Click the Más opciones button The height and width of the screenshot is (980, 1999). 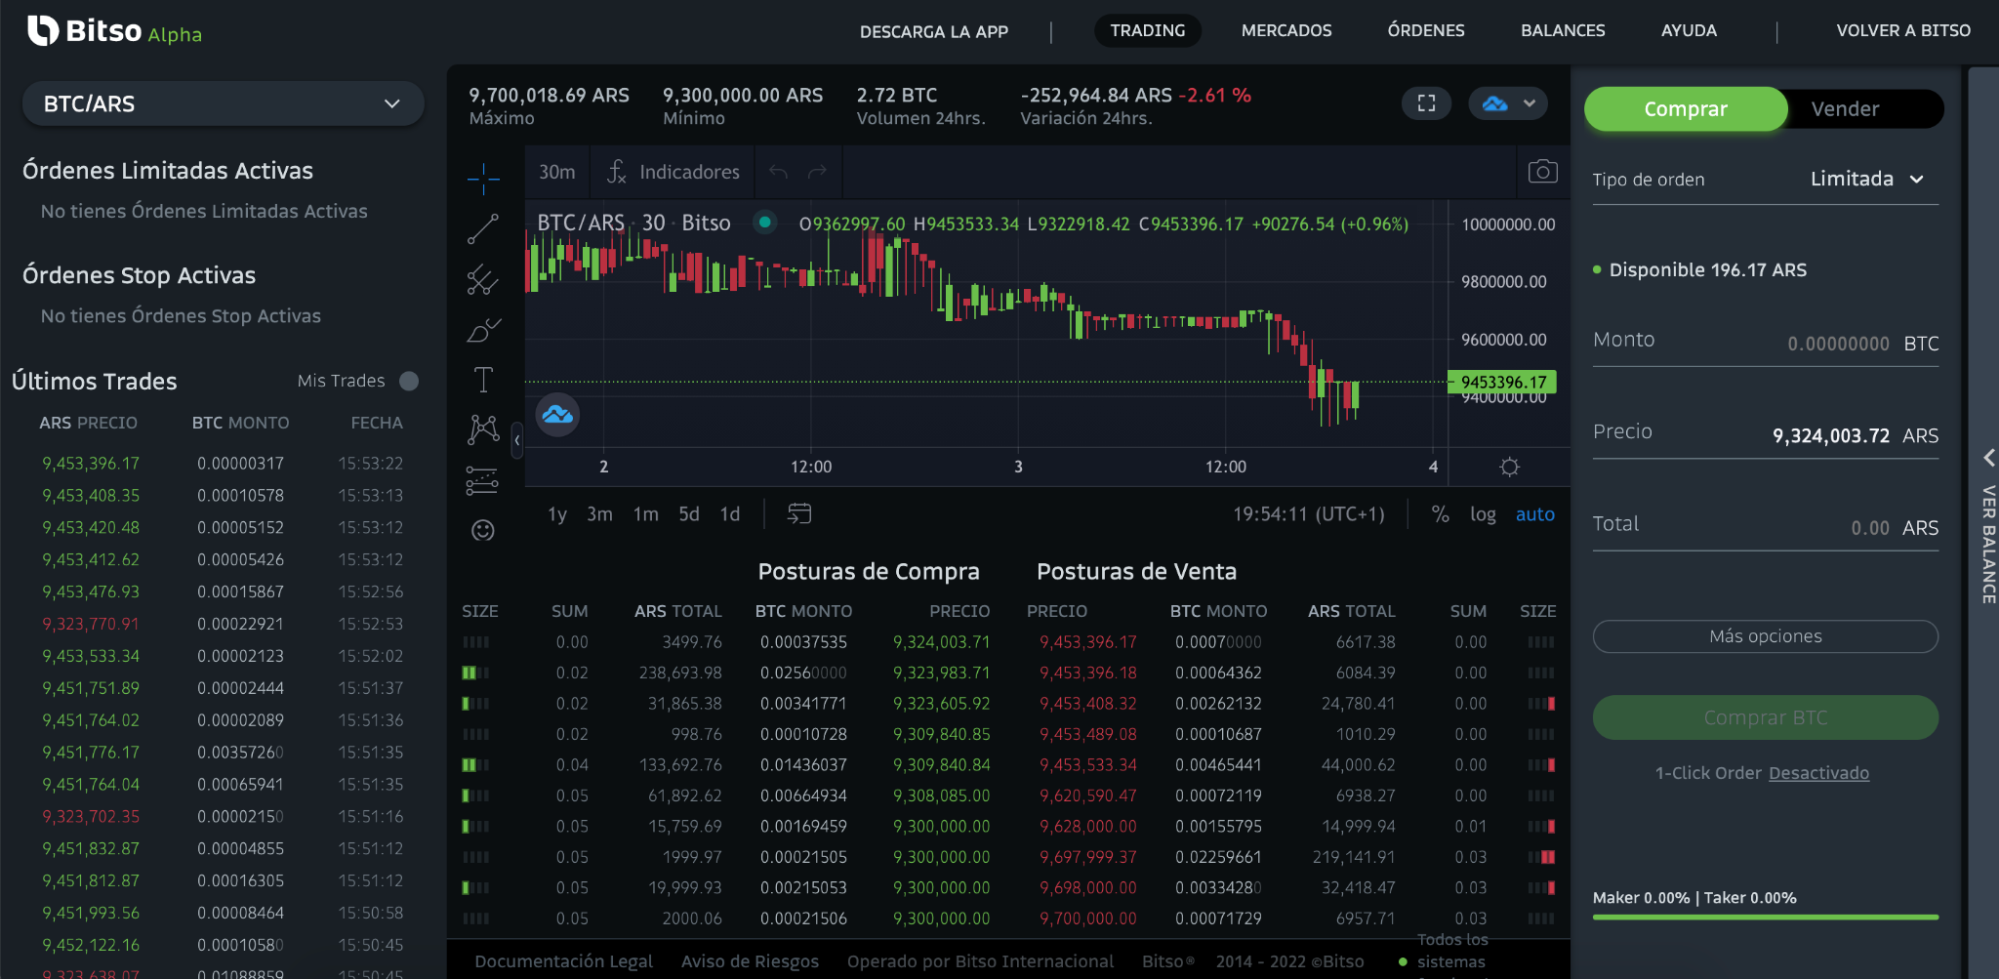tap(1765, 637)
